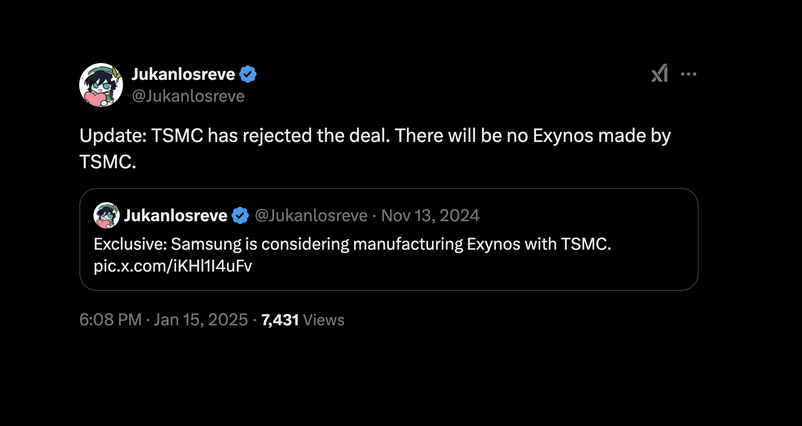Click the 6:08 PM tweet time

tap(110, 320)
